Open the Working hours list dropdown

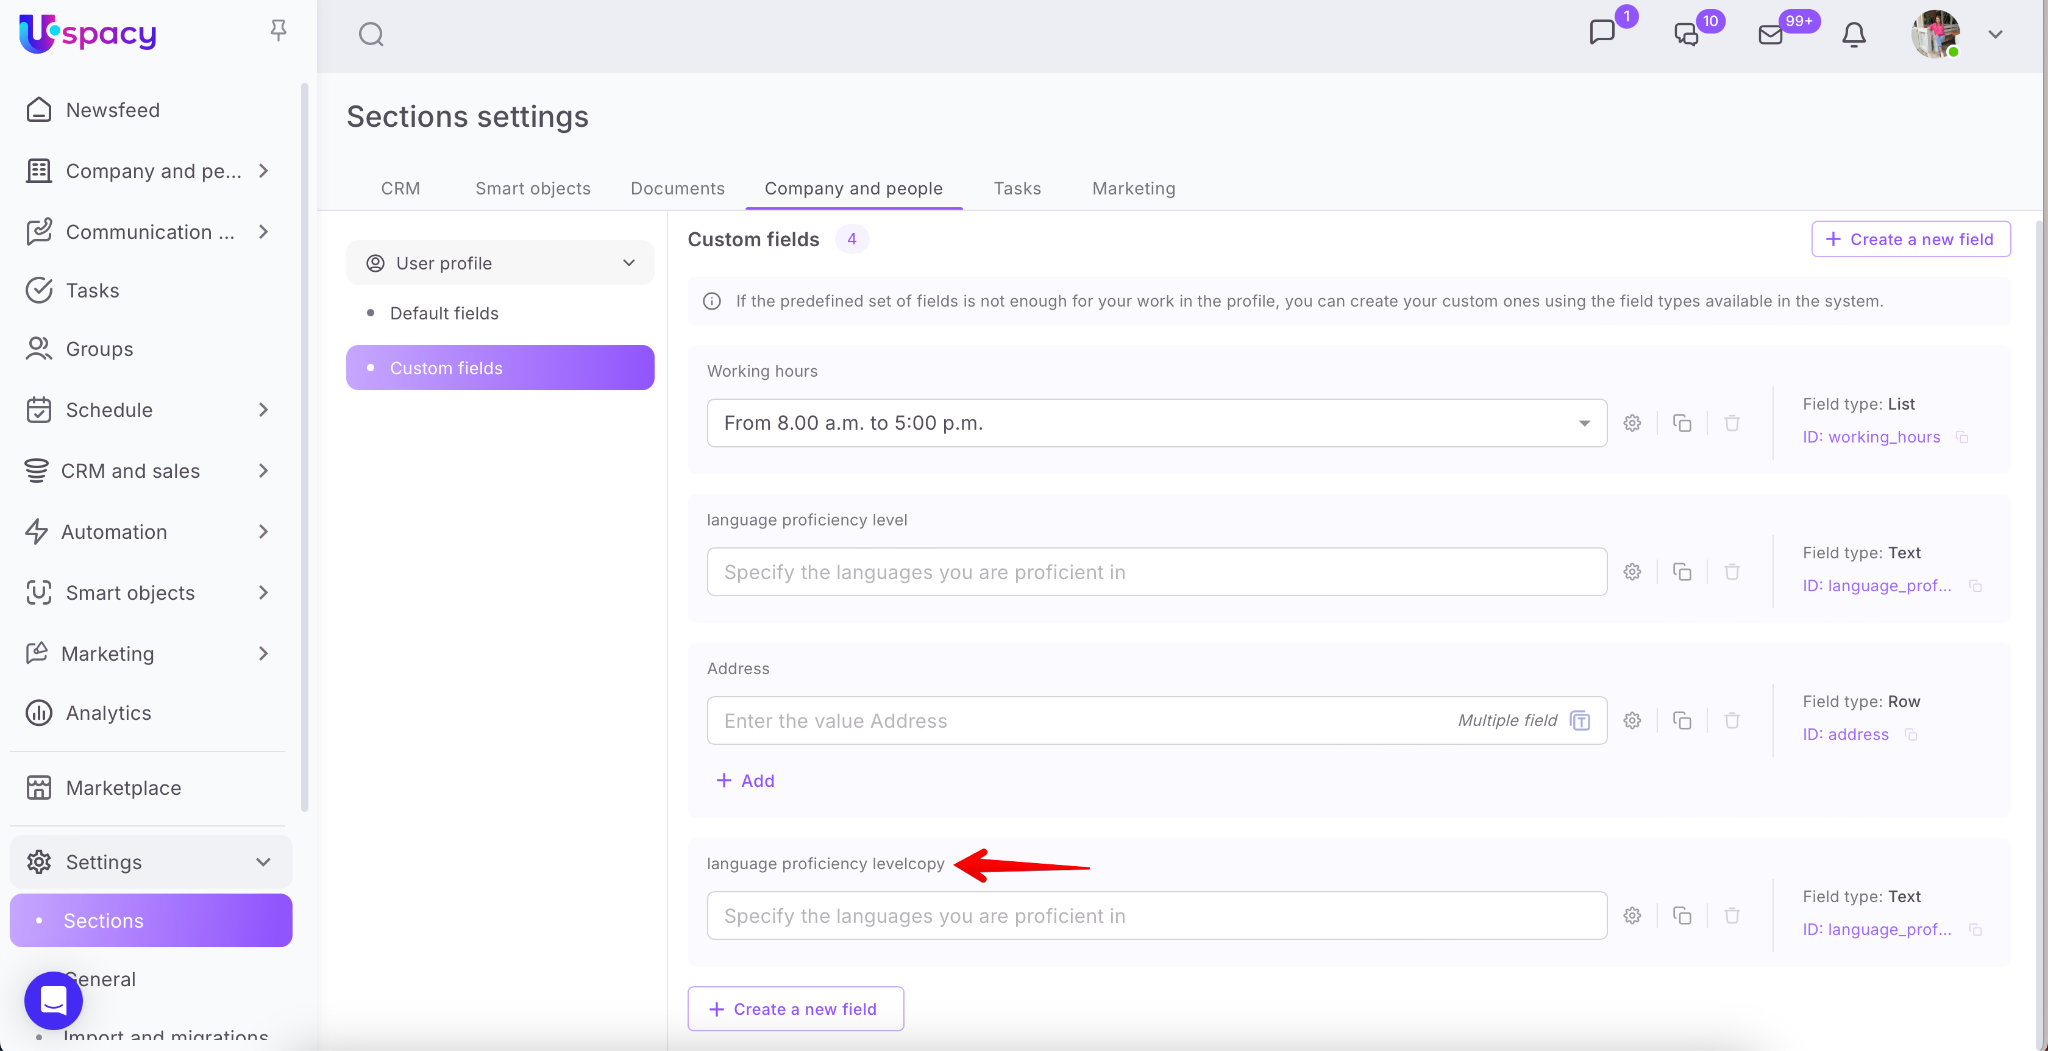(x=1584, y=423)
